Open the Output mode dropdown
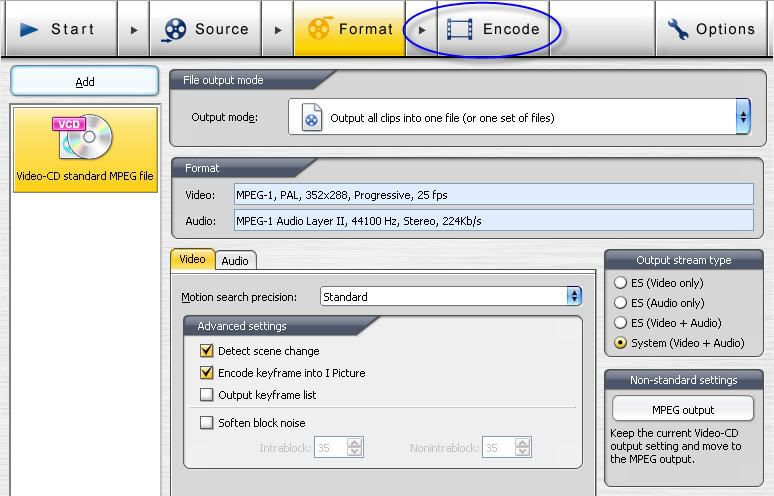Screen dimensions: 774x496 pos(519,117)
